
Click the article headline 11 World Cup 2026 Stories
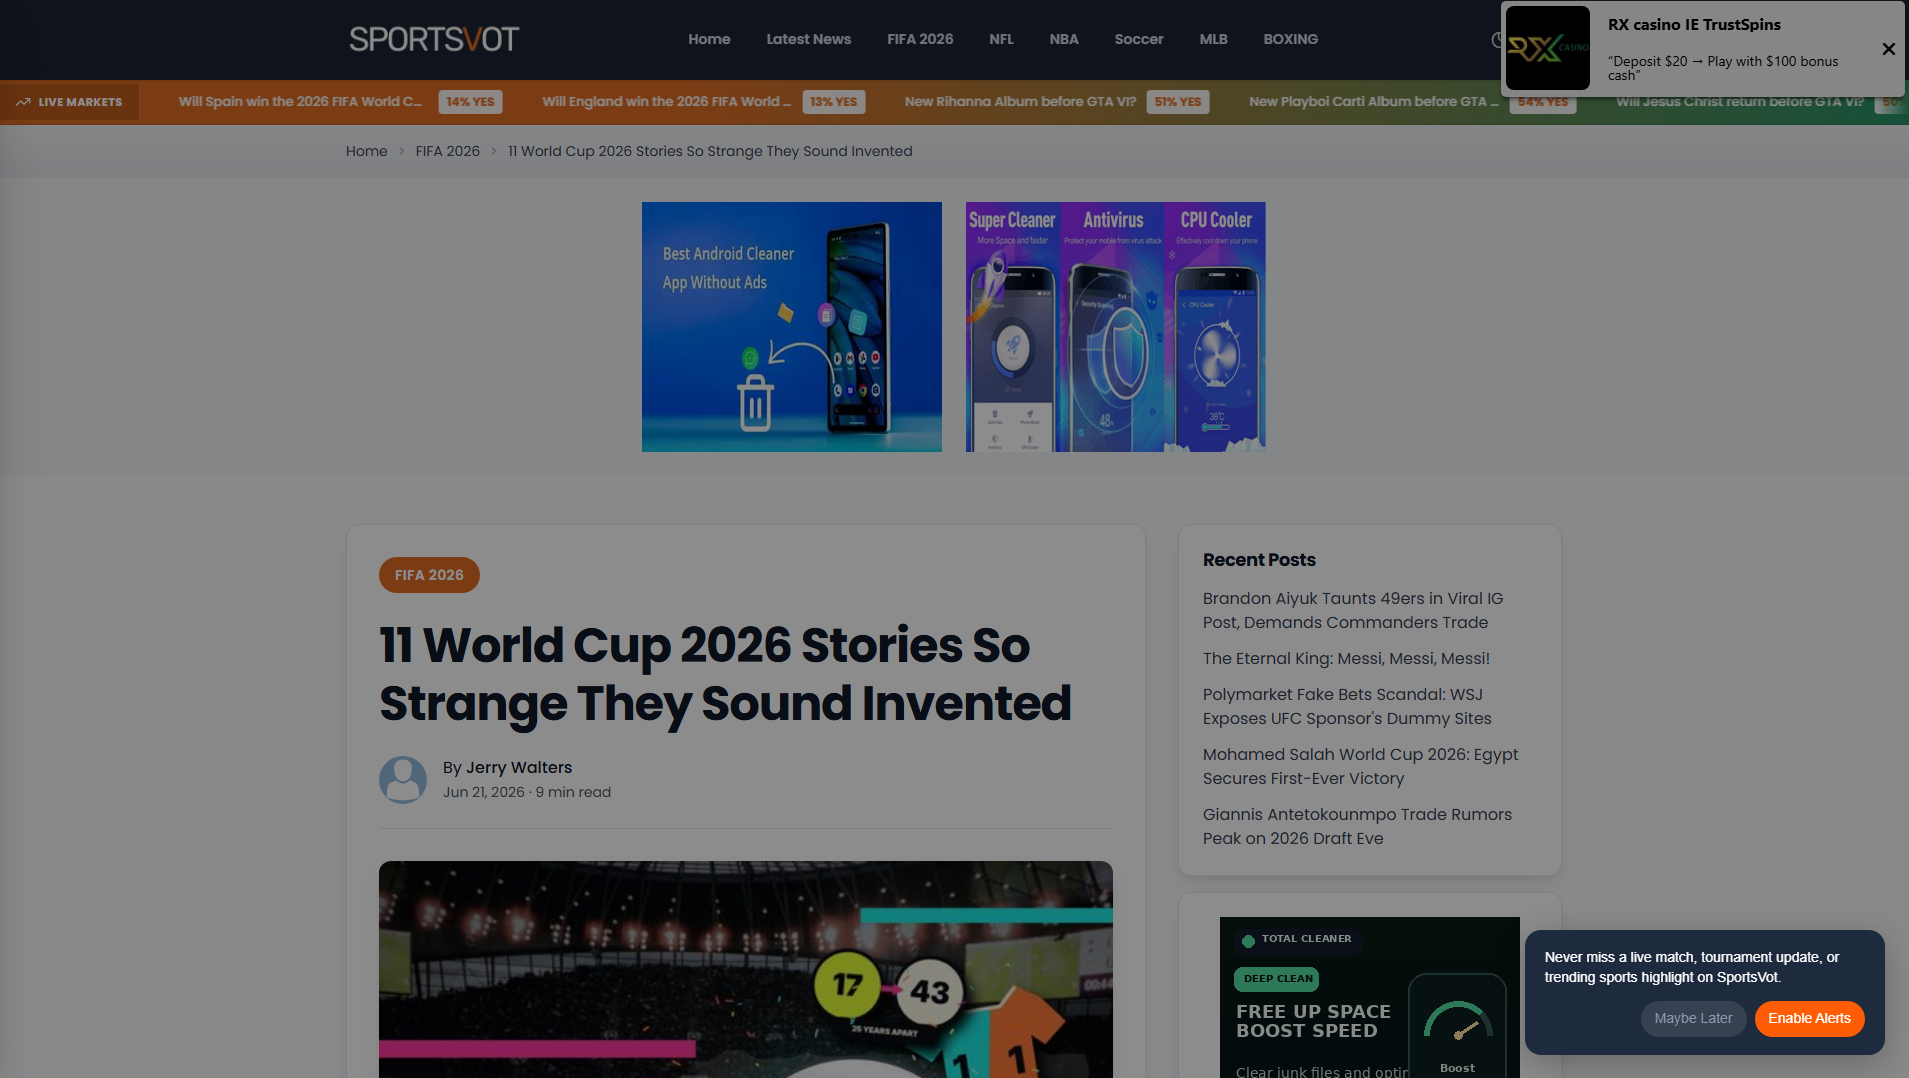(x=725, y=674)
